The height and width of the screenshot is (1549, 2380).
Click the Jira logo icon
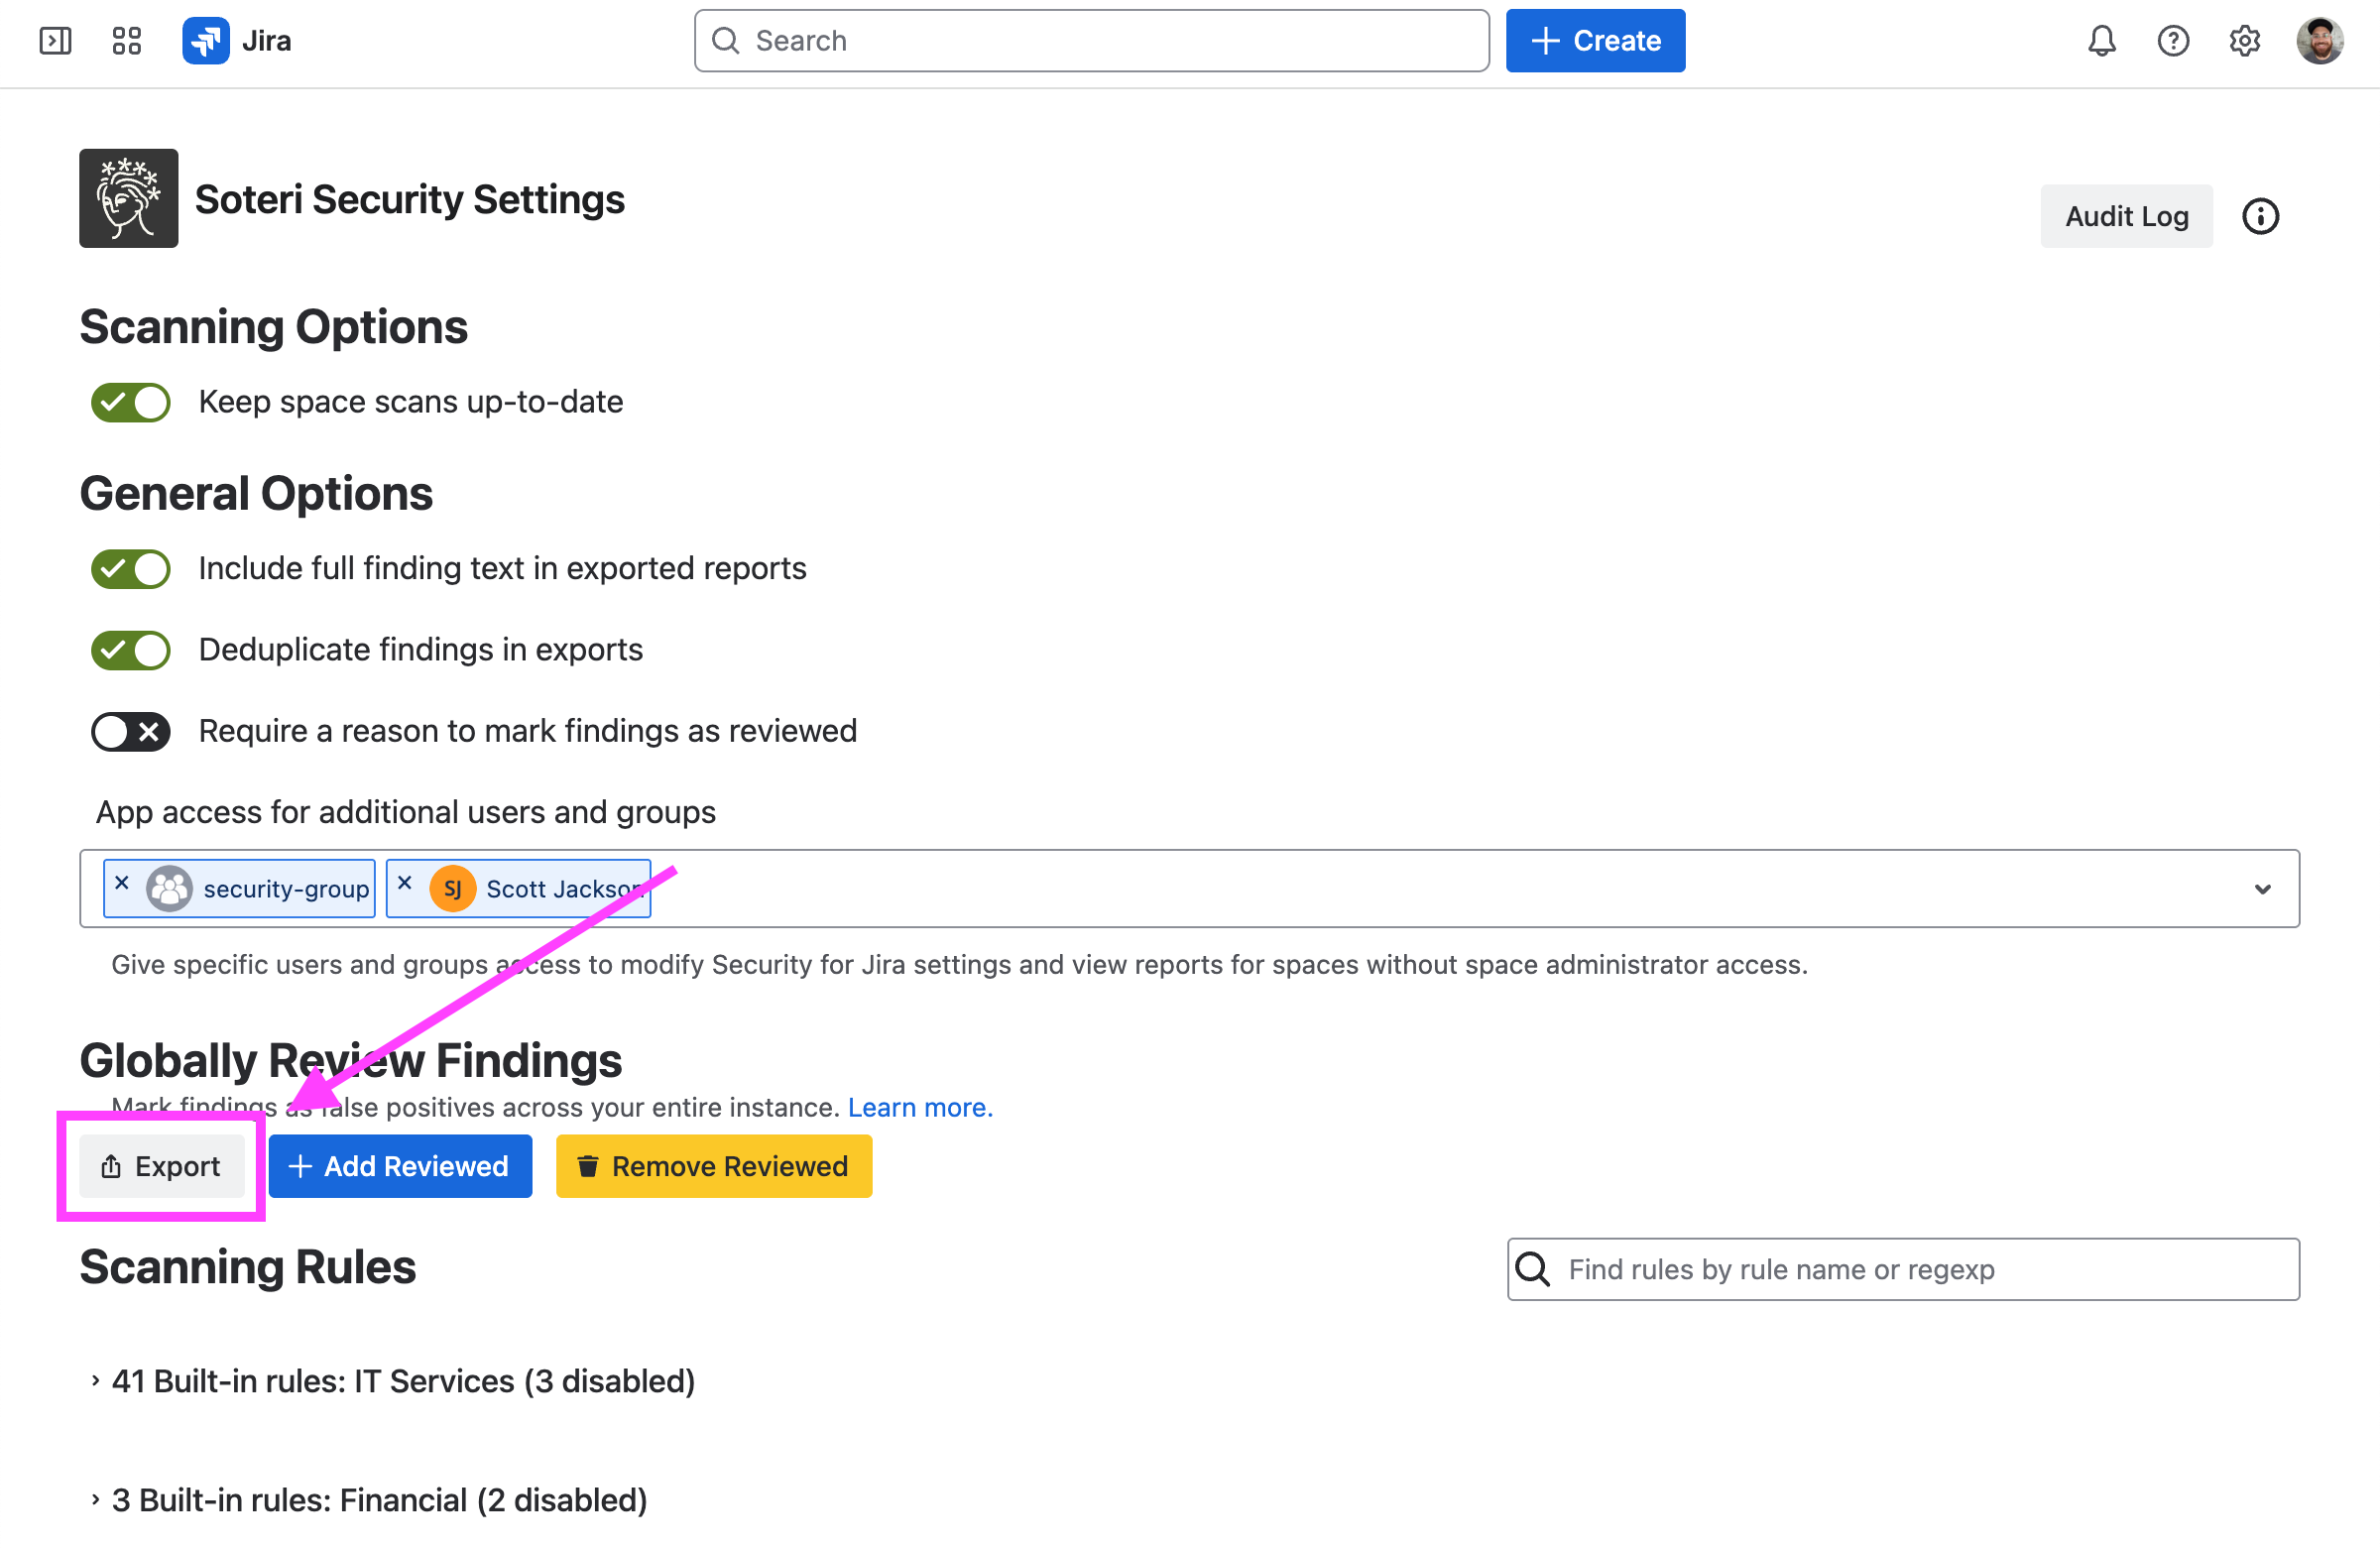point(206,41)
